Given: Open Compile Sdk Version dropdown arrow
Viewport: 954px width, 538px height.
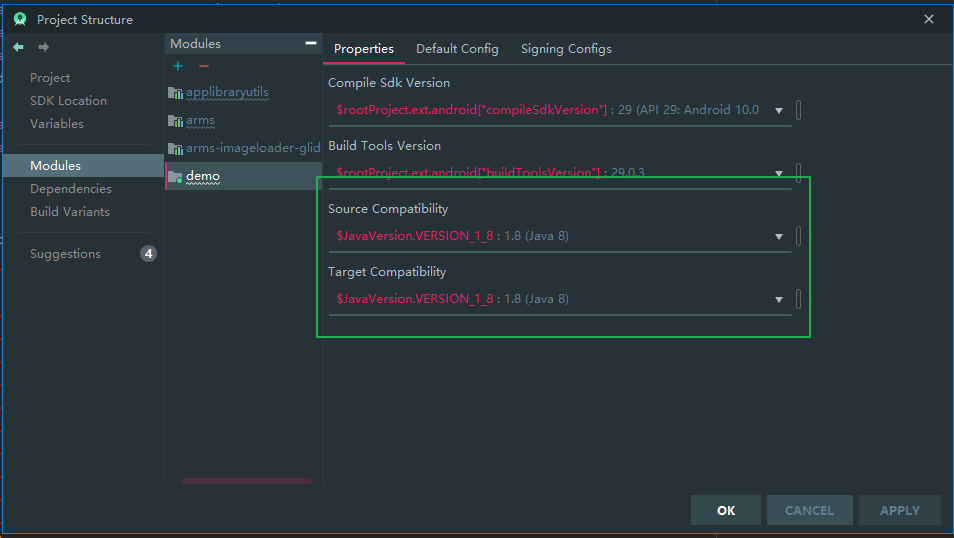Looking at the screenshot, I should click(x=779, y=110).
